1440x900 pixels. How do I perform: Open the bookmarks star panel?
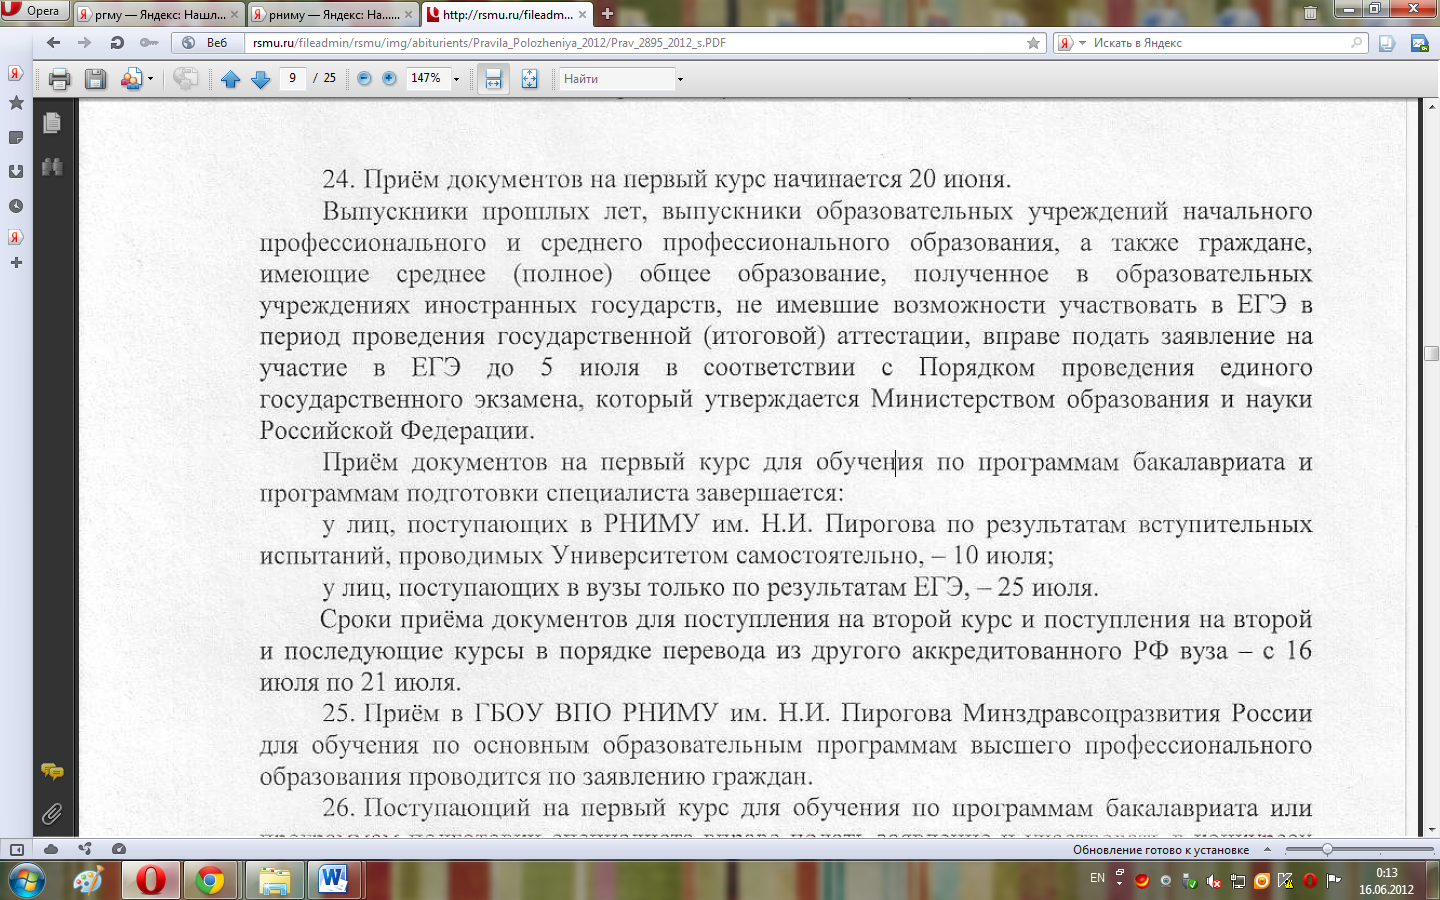16,103
